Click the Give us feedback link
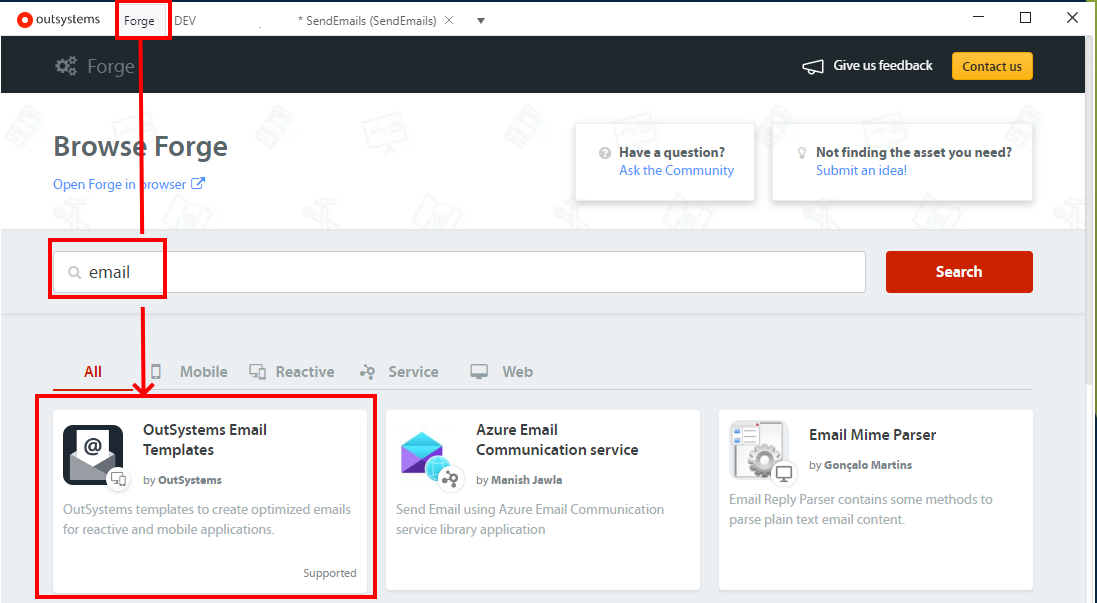Viewport: 1097px width, 603px height. [x=883, y=66]
